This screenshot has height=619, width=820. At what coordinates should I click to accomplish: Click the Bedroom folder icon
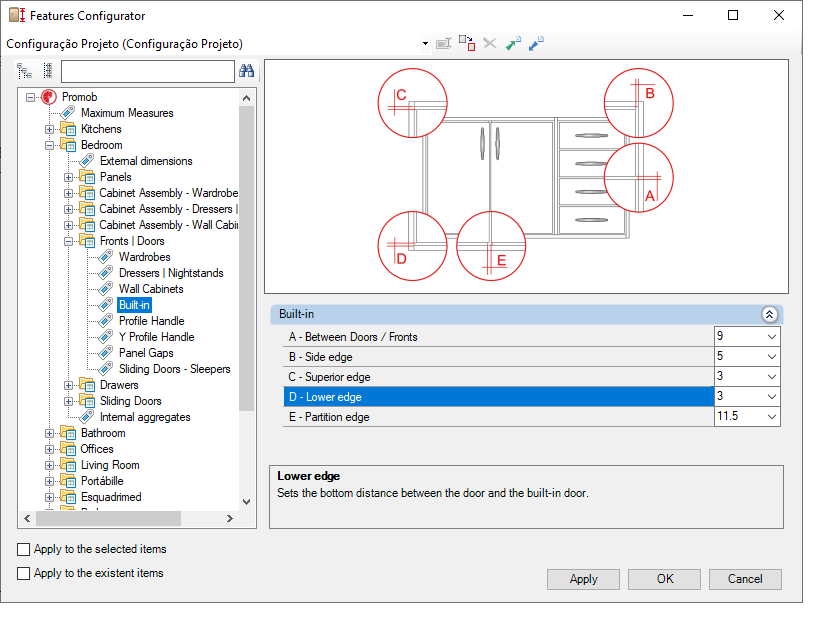(68, 145)
